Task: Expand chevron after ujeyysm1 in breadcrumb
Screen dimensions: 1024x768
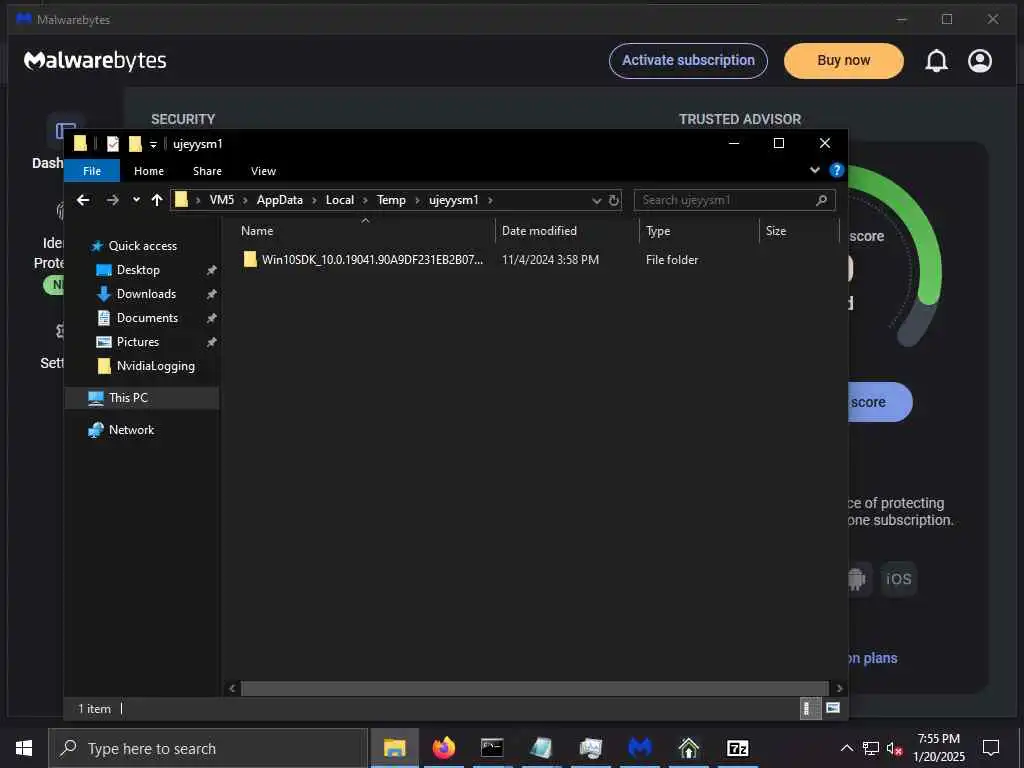Action: click(490, 200)
